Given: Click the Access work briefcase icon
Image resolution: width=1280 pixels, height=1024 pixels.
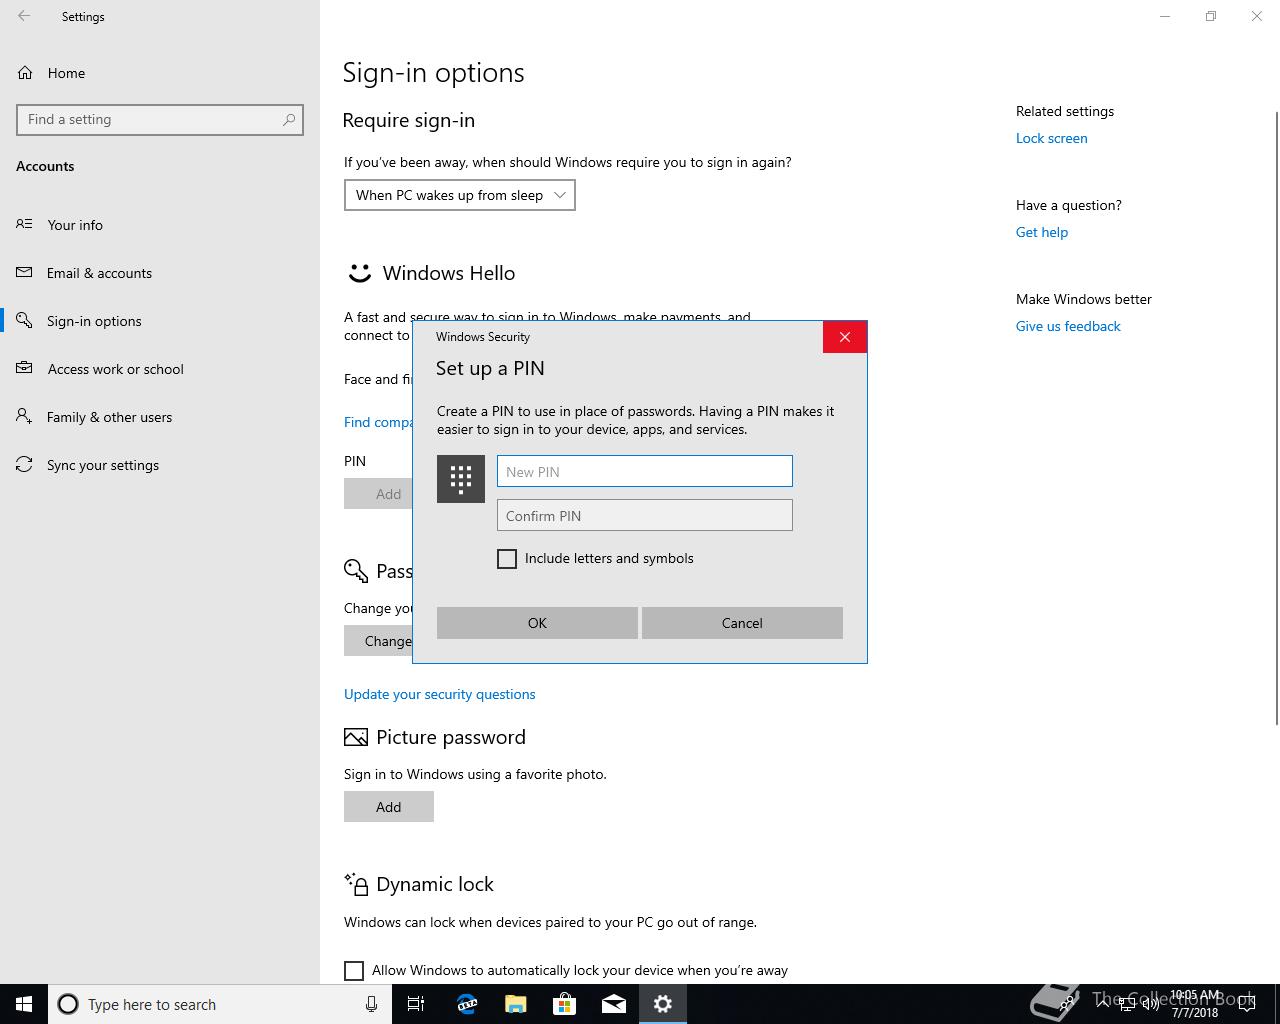Looking at the screenshot, I should tap(24, 368).
